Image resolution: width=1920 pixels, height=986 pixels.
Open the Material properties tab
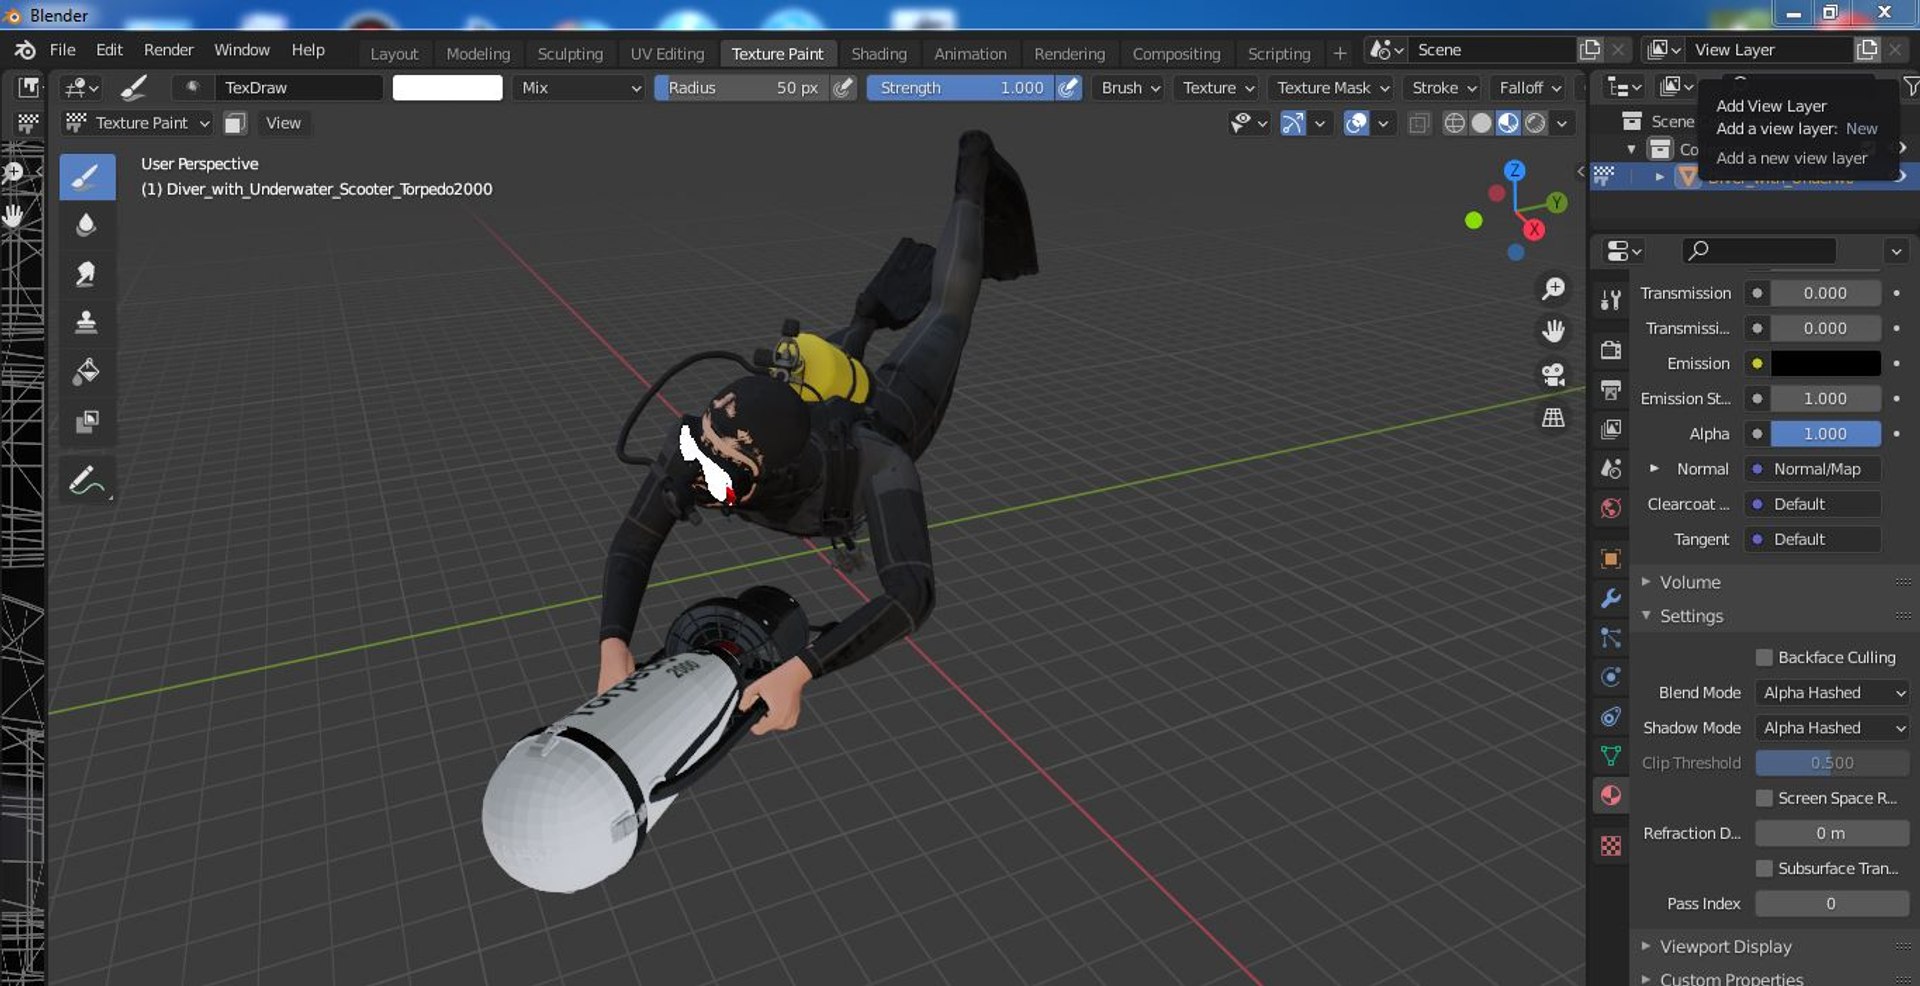click(1610, 796)
